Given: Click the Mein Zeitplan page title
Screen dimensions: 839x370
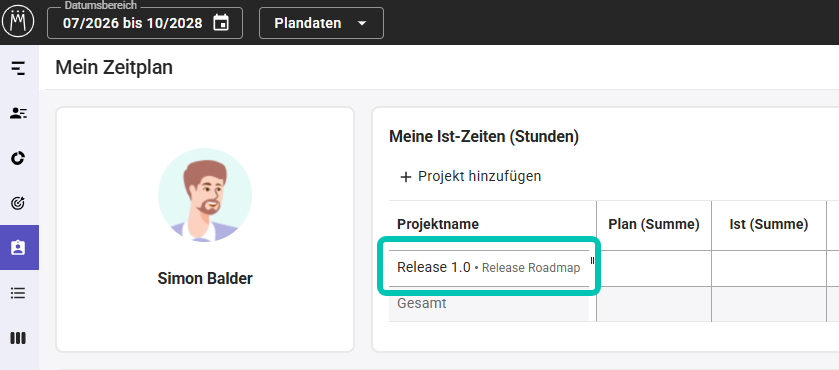Looking at the screenshot, I should [114, 68].
